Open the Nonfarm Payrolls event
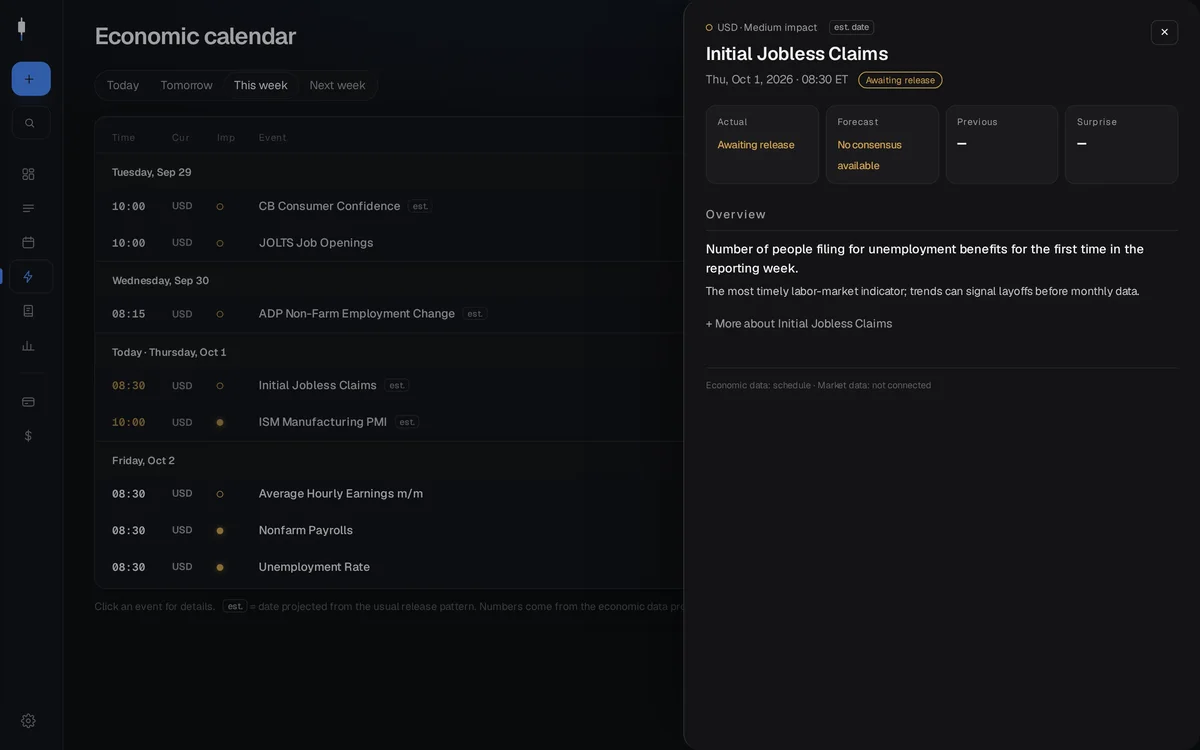This screenshot has width=1200, height=750. tap(389, 530)
